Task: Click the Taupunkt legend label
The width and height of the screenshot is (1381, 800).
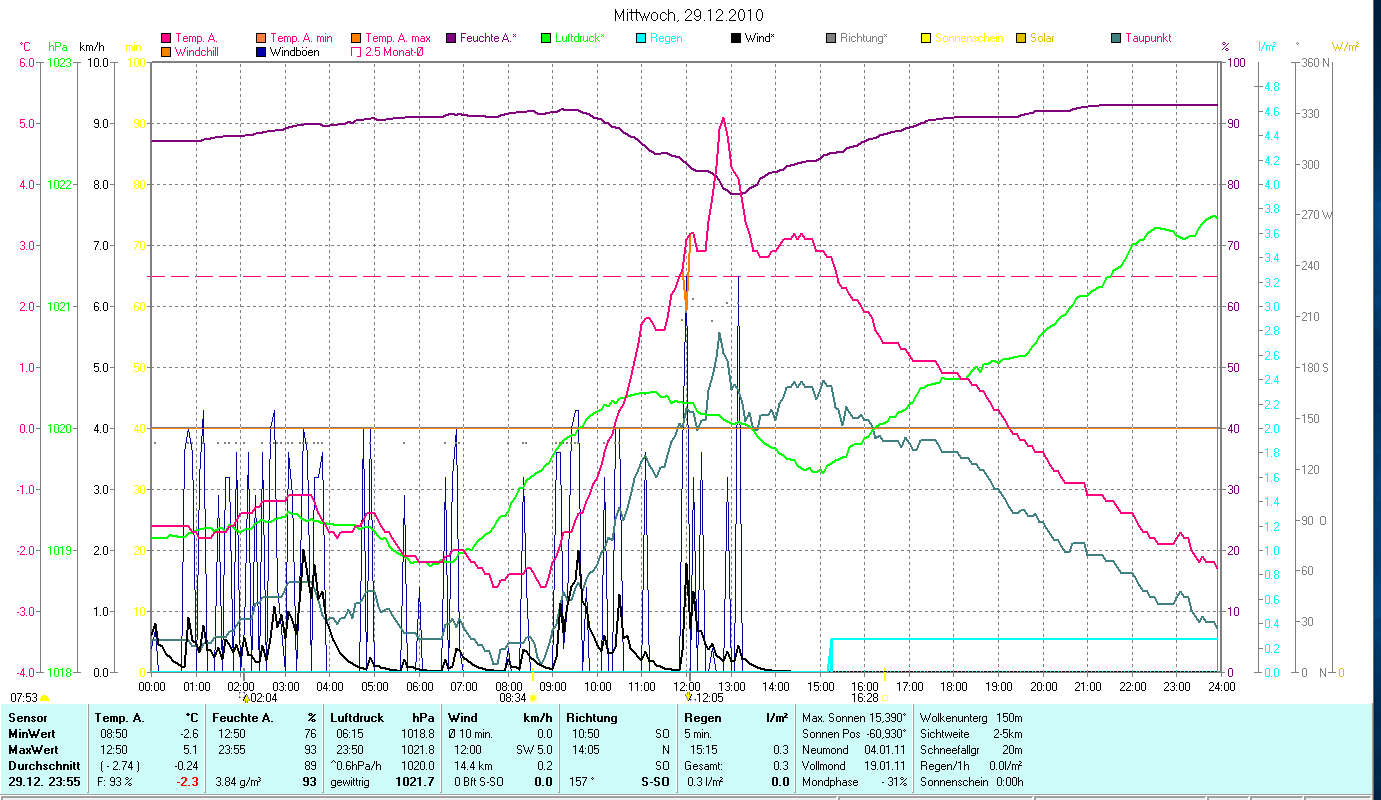Action: click(x=1148, y=38)
